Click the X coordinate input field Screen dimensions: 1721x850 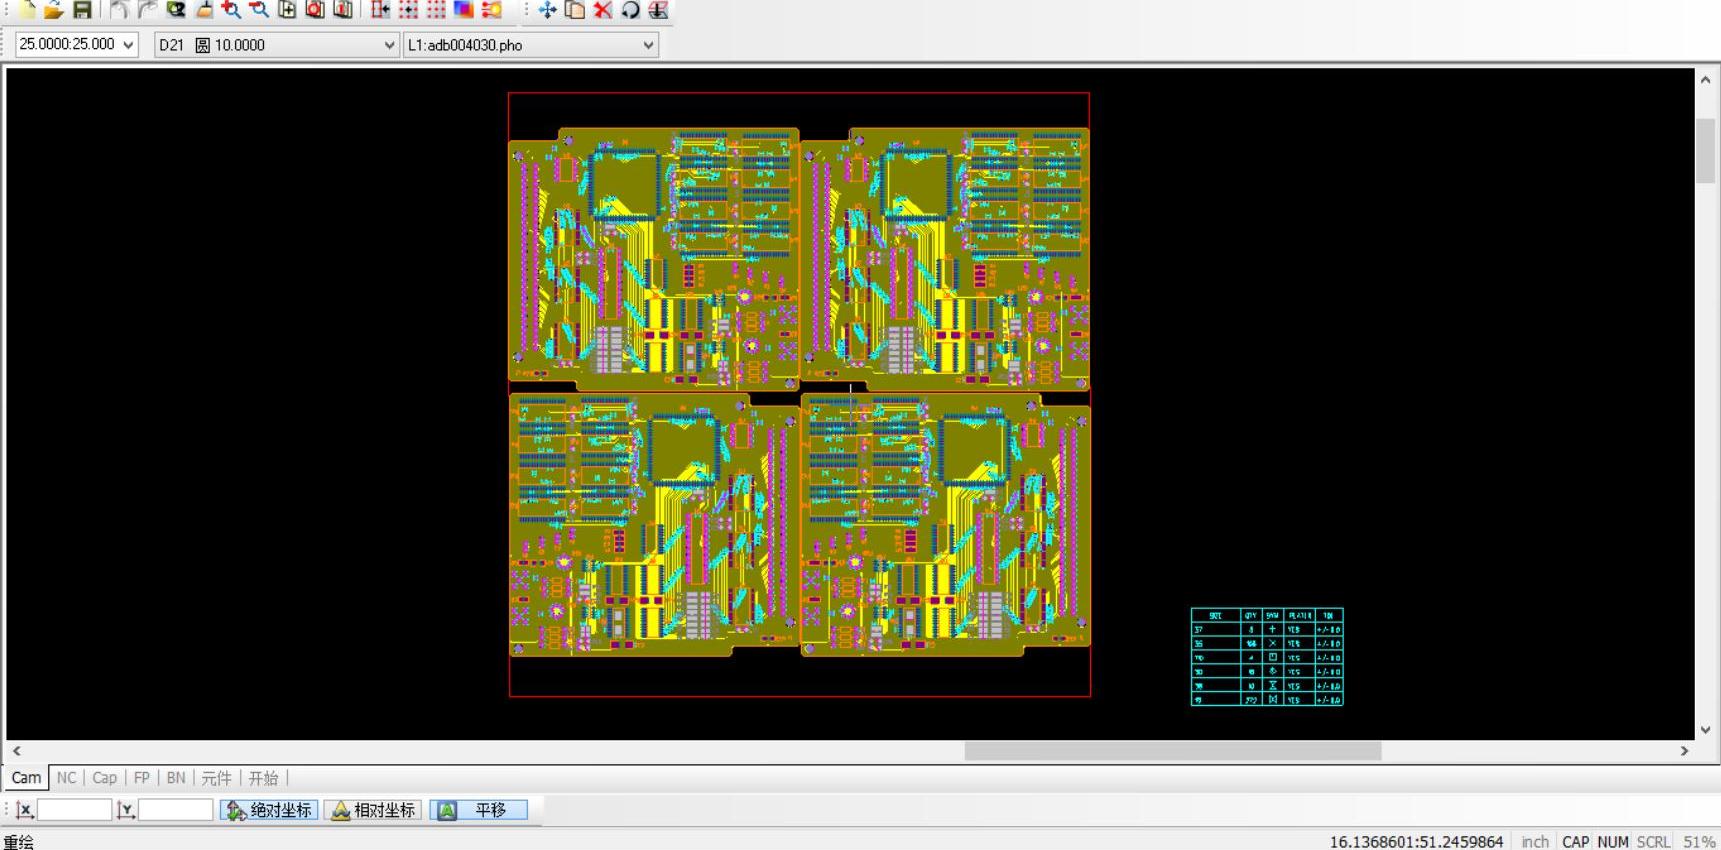[x=74, y=810]
